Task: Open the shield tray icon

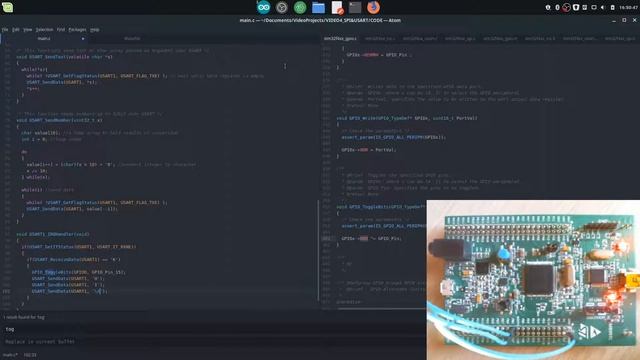Action: pos(576,7)
